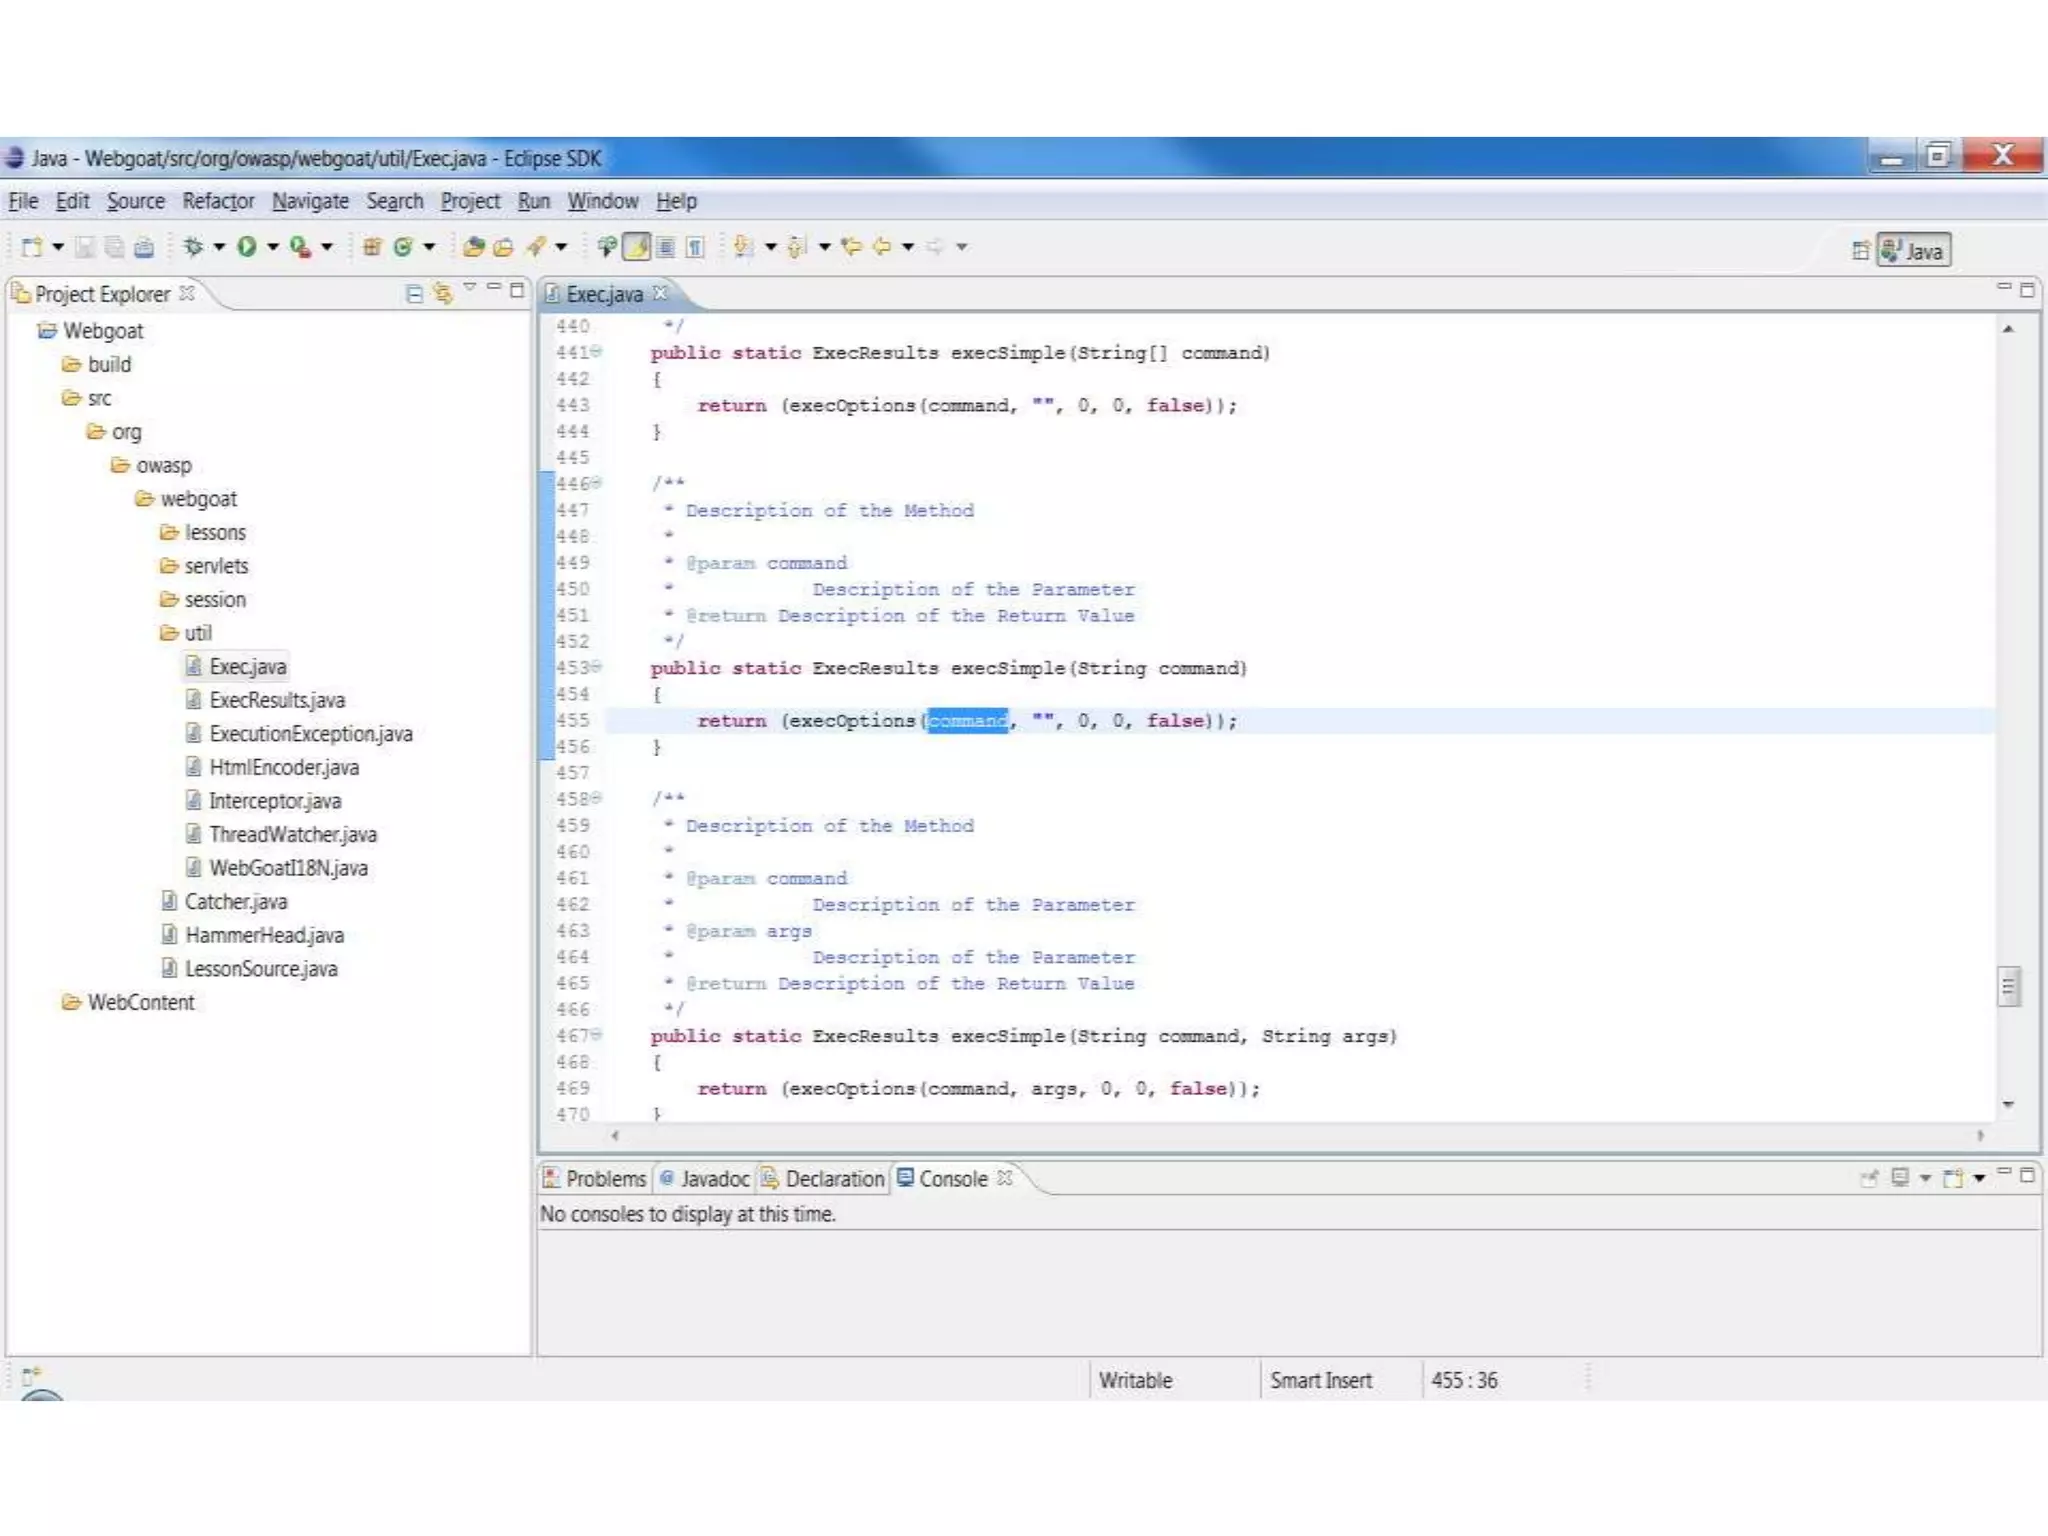The image size is (2048, 1536).
Task: Open the Run button dropdown arrow
Action: point(272,246)
